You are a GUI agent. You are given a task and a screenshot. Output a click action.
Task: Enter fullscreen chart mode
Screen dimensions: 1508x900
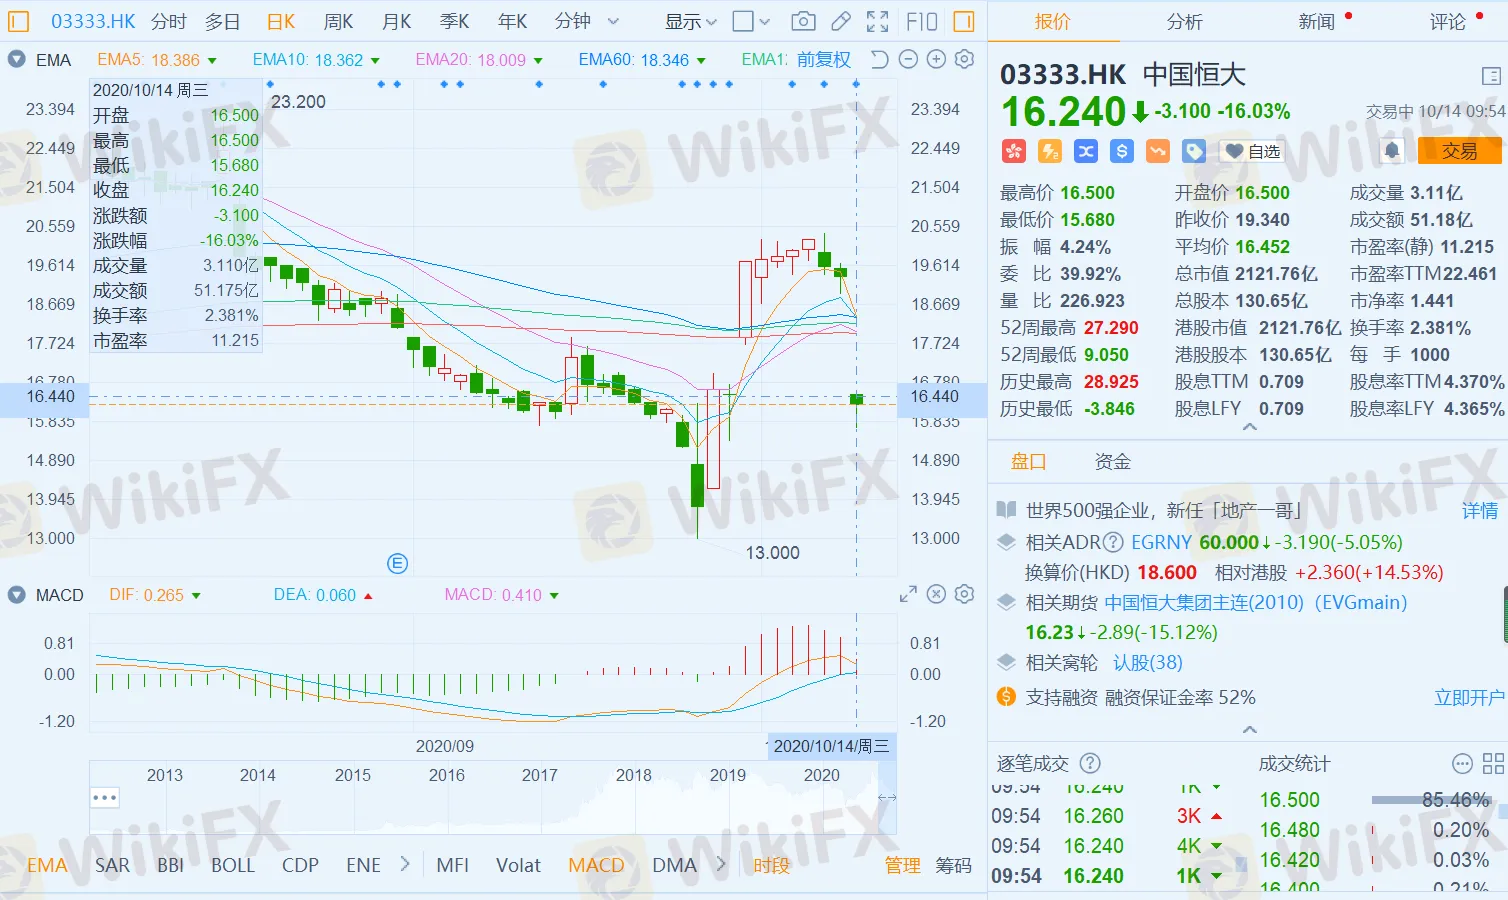(x=877, y=21)
